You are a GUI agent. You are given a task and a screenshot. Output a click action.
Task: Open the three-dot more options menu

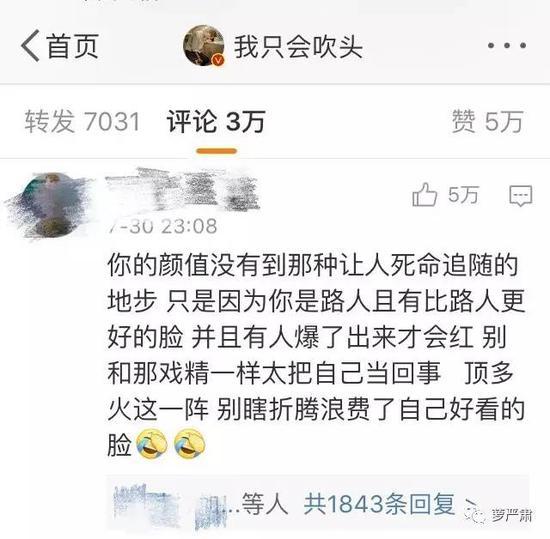(507, 45)
